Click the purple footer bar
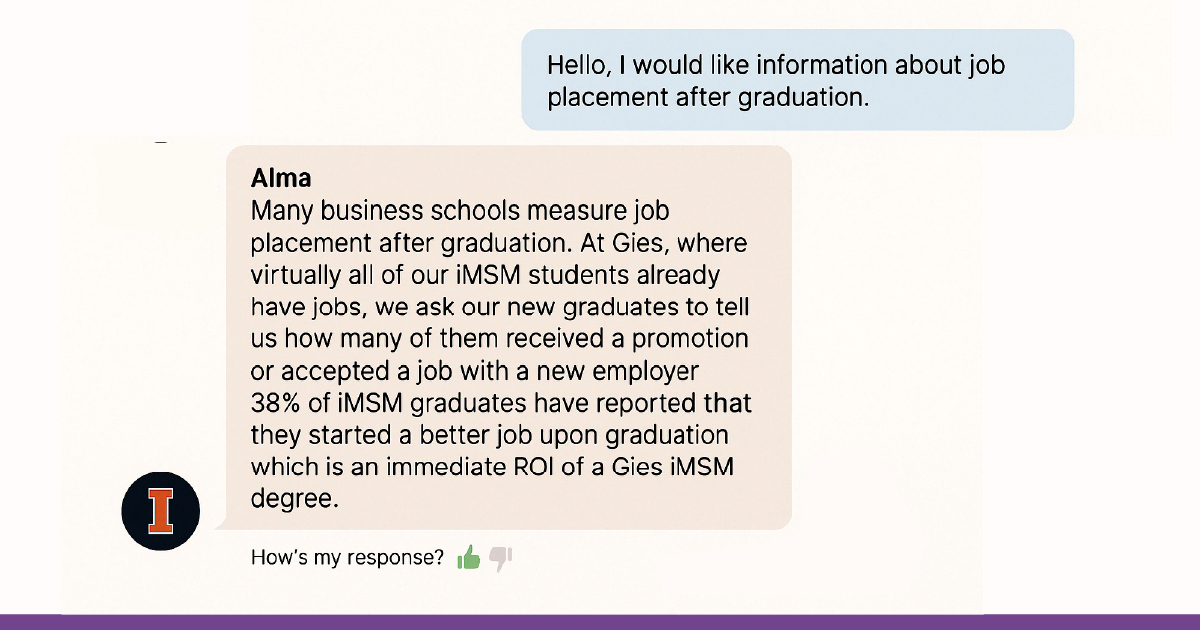The height and width of the screenshot is (630, 1200). (x=600, y=622)
